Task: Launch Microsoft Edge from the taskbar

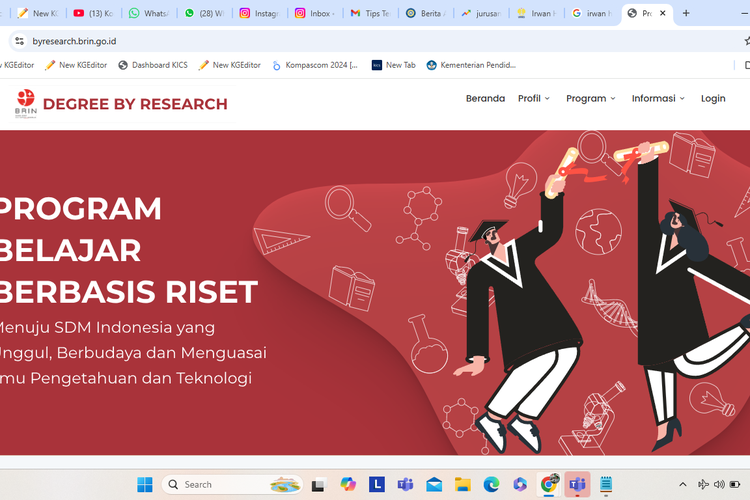Action: coord(491,485)
